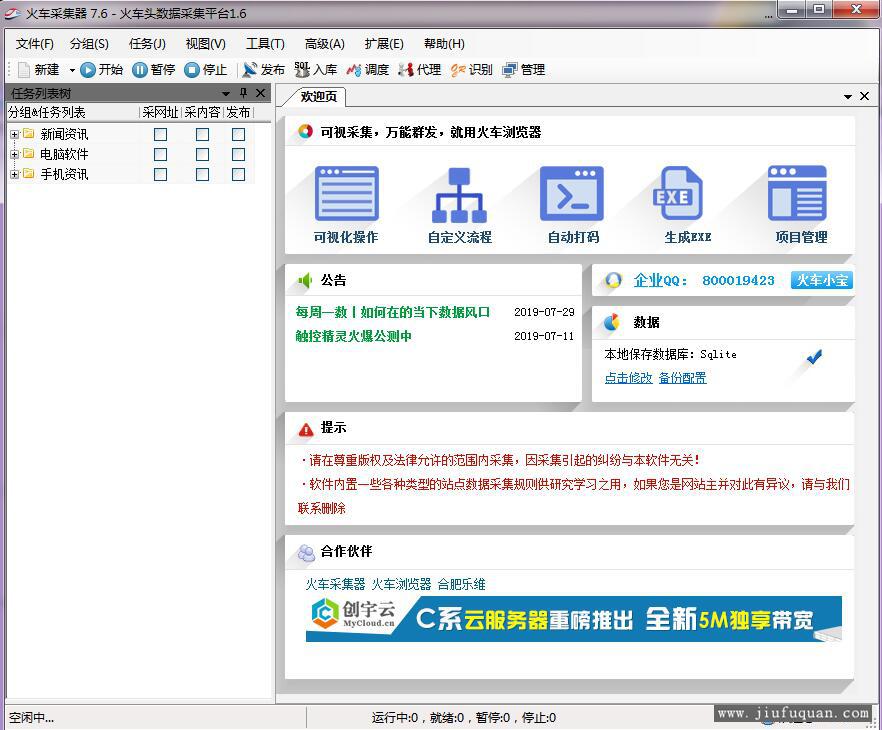
Task: Open the 发布 publish toolbar icon
Action: click(250, 70)
